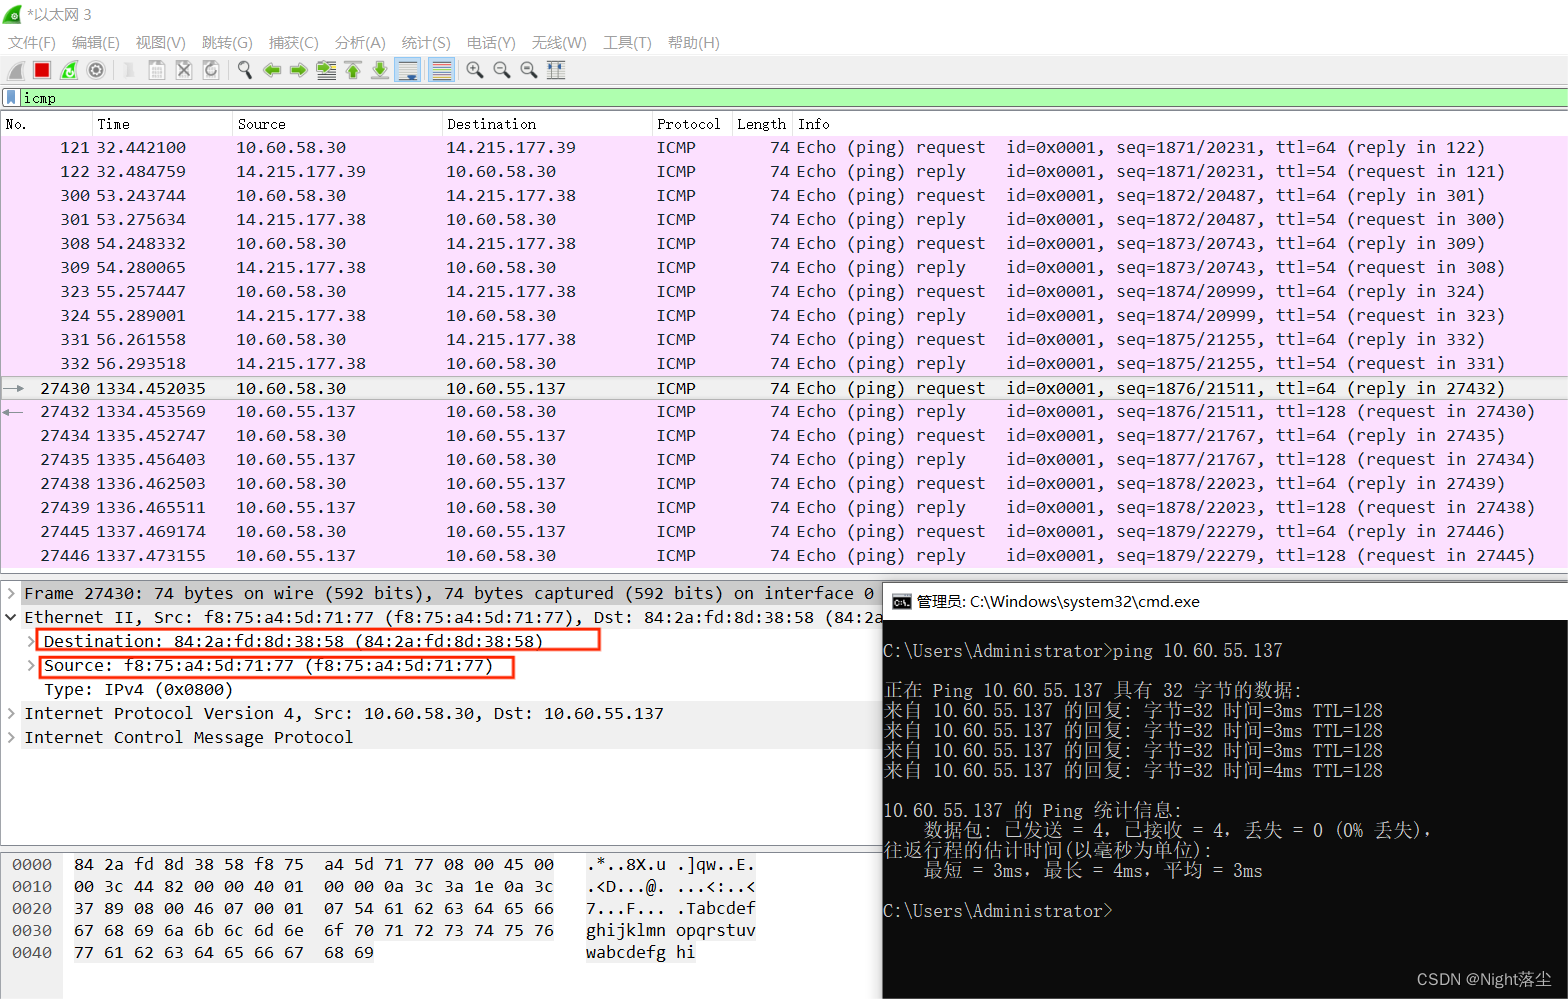
Task: Click the Wireshark title bar icon
Action: click(x=13, y=14)
